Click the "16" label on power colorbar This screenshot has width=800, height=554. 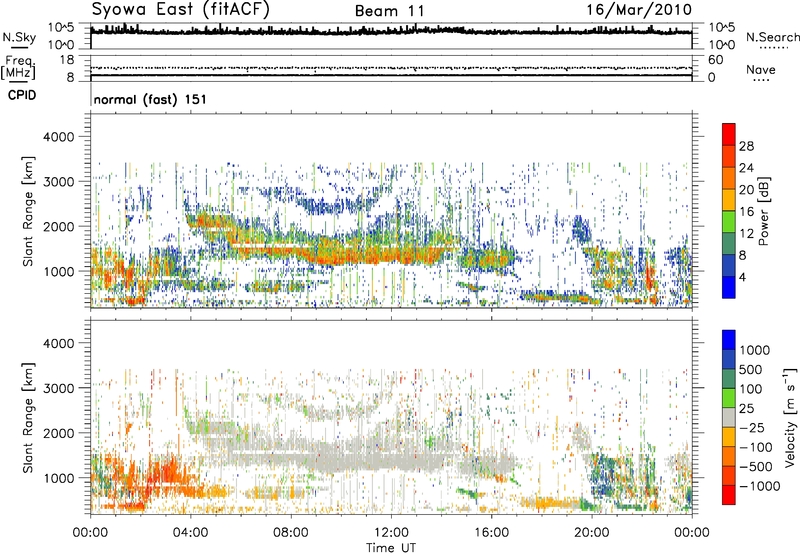click(746, 212)
